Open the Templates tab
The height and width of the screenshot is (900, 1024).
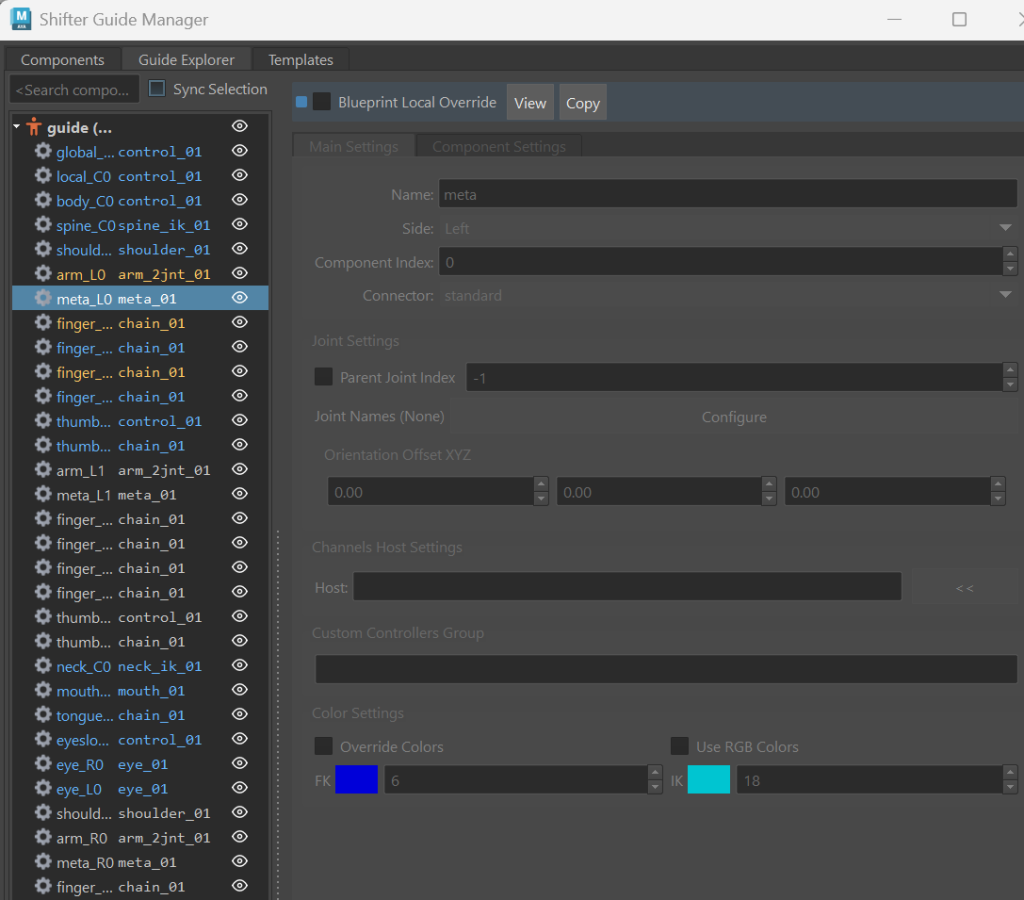pos(300,60)
